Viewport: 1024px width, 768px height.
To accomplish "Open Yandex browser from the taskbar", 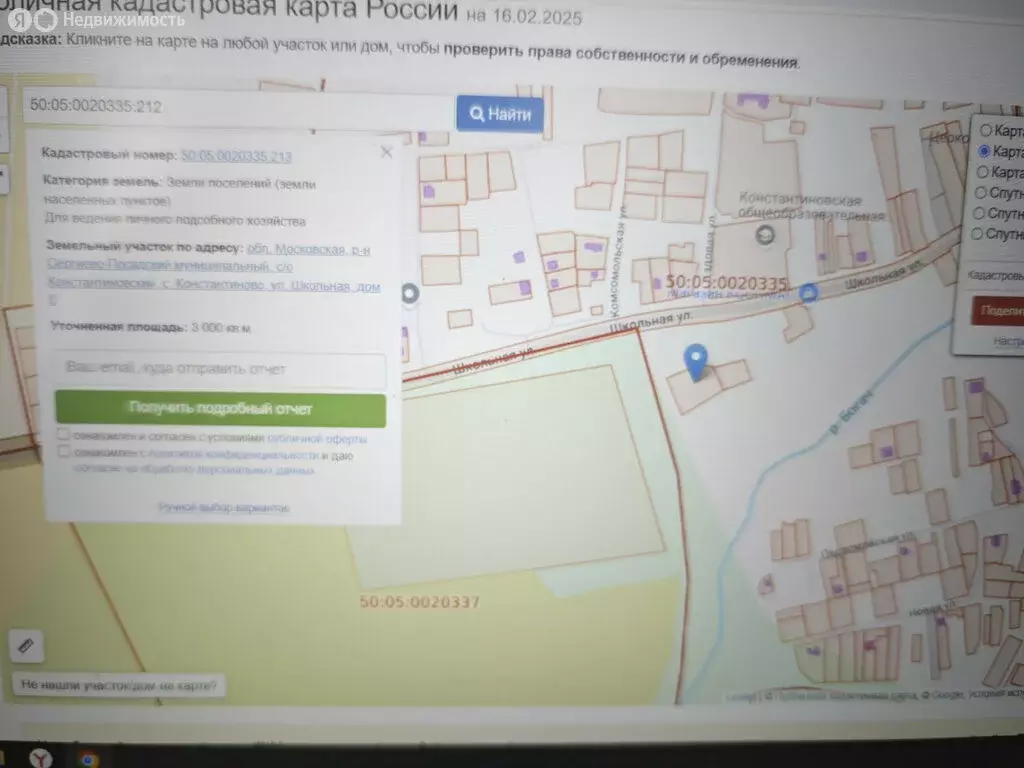I will (x=41, y=760).
